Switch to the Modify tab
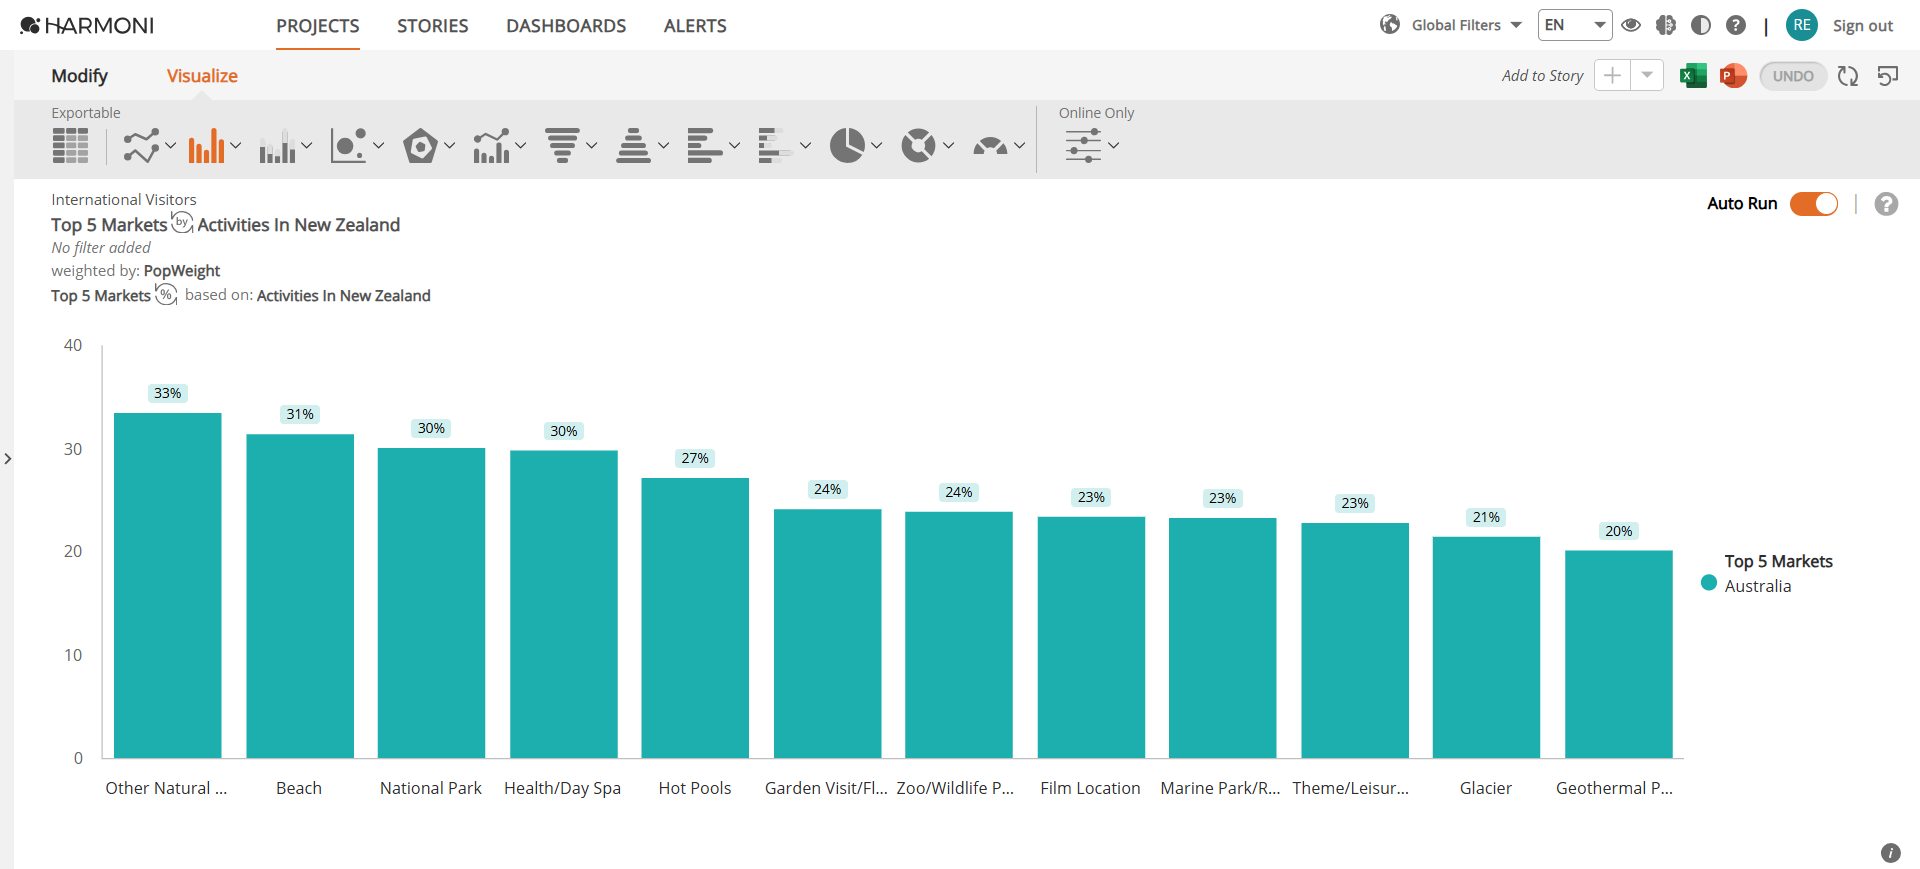Viewport: 1920px width, 869px height. coord(79,76)
